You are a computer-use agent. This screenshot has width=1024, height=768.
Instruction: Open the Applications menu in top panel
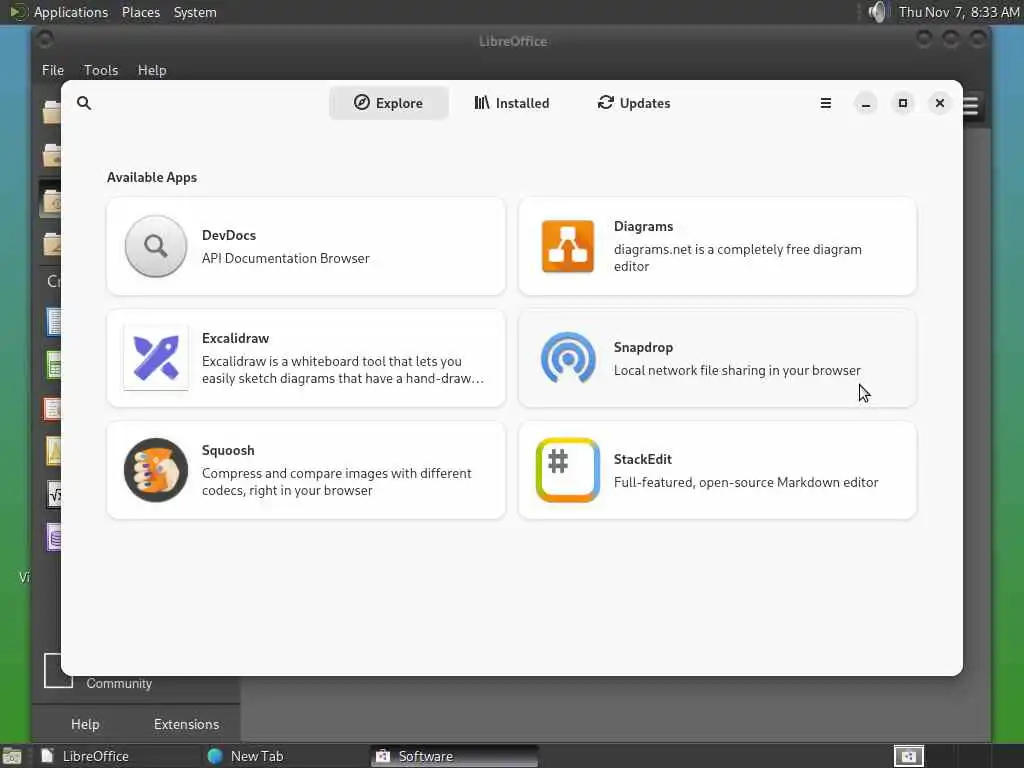click(59, 12)
